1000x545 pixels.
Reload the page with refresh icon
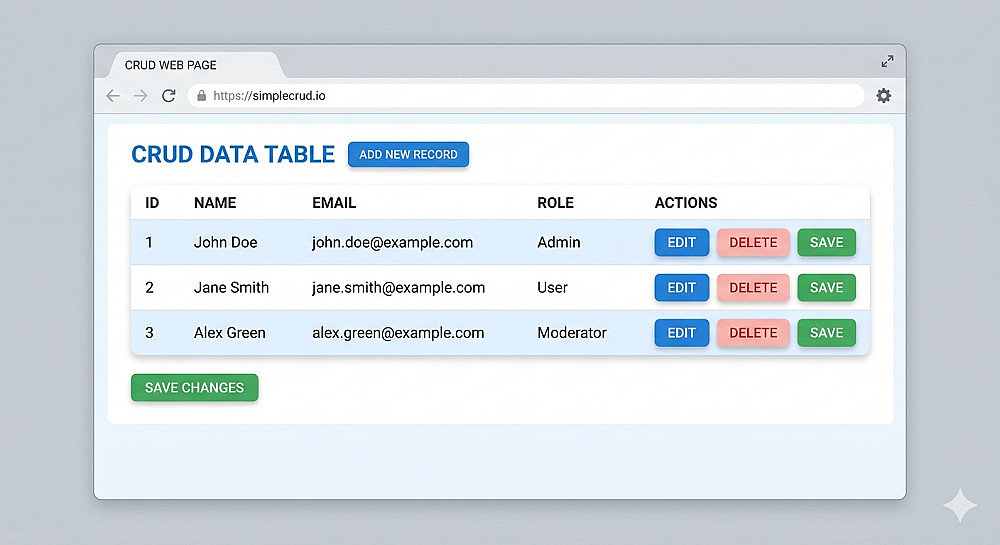[169, 96]
